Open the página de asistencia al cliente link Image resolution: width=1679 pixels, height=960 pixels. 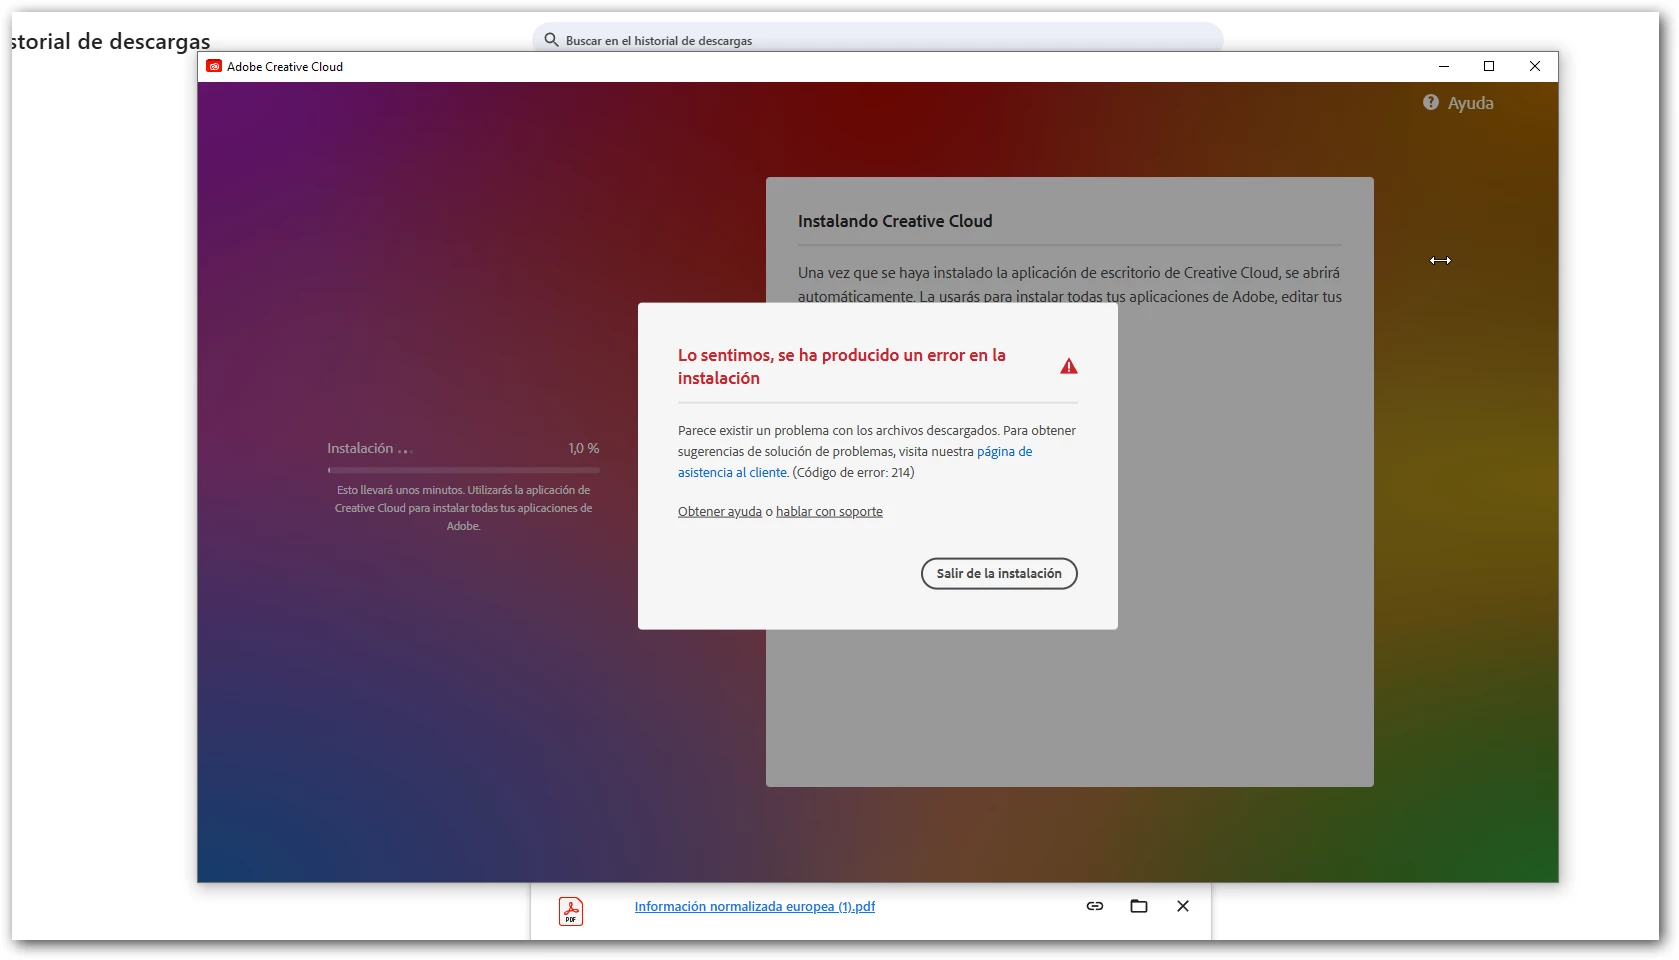point(855,462)
